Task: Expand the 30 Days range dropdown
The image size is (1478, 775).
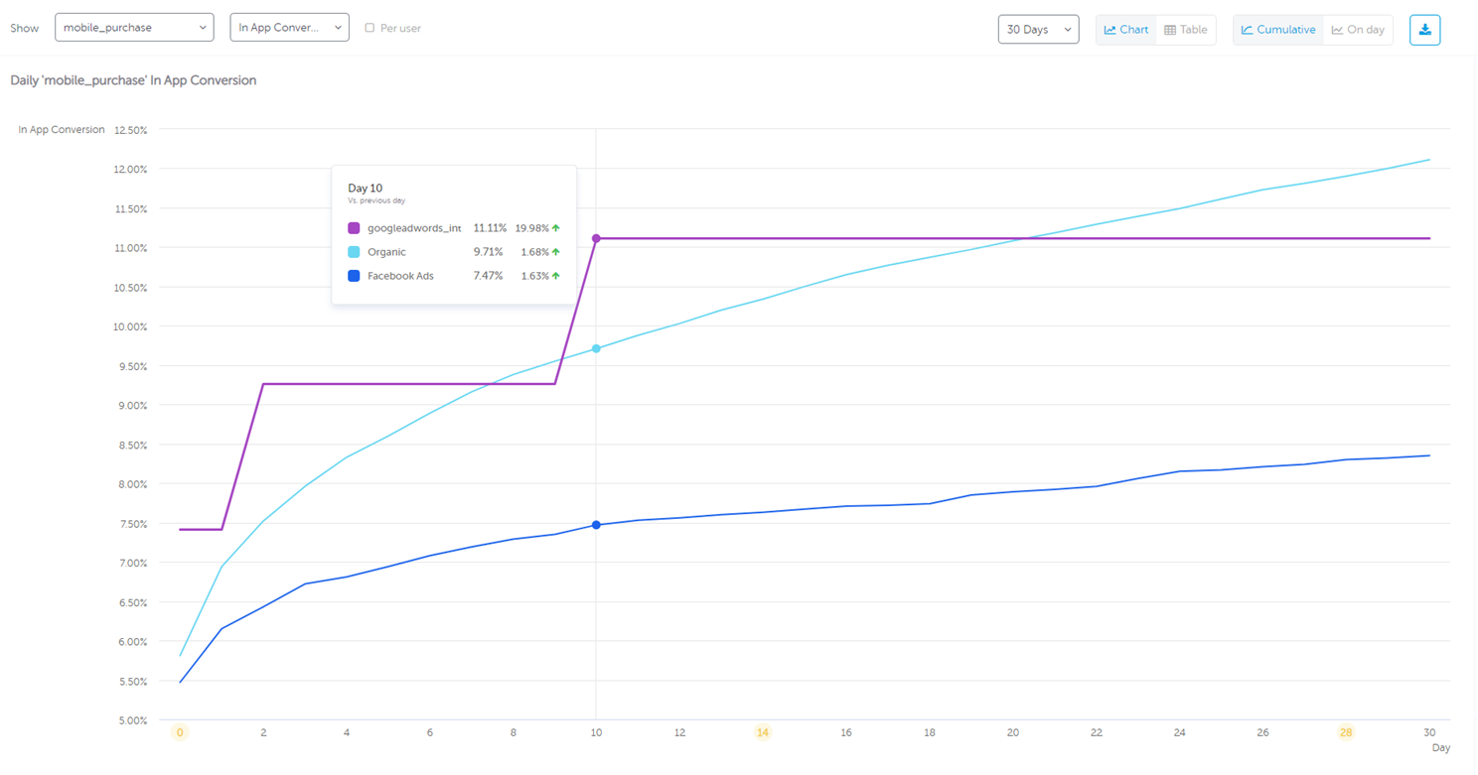Action: tap(1038, 30)
